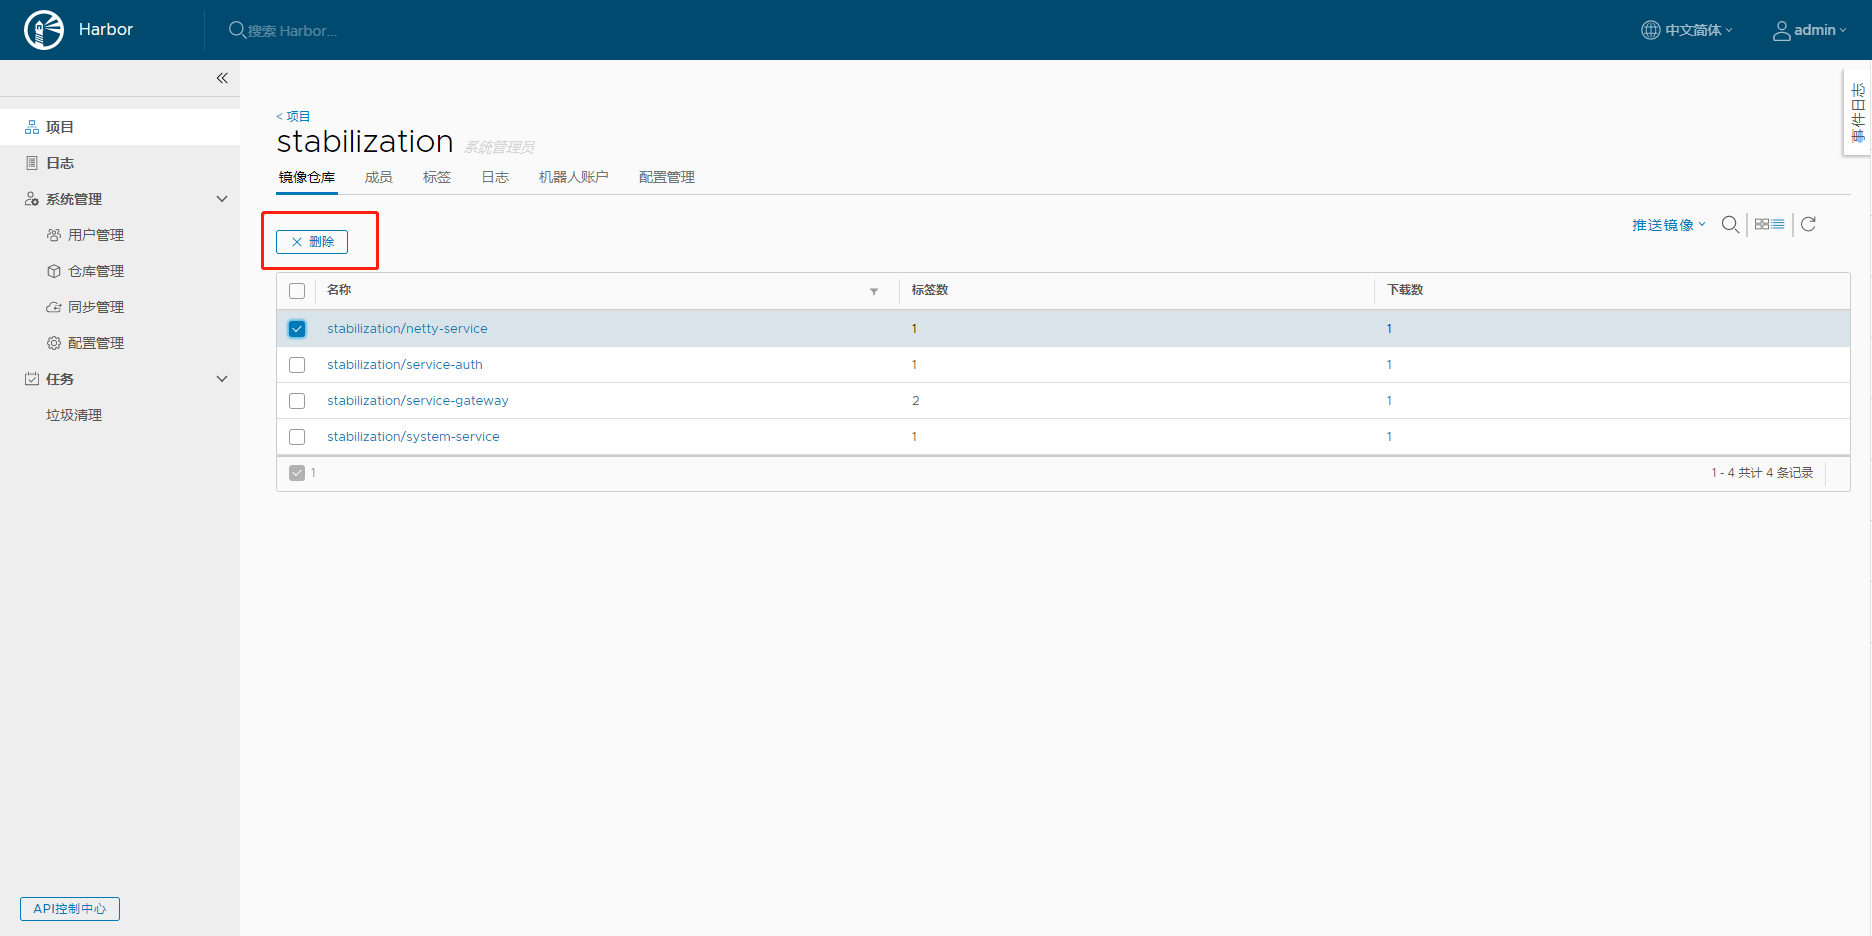Click the Harbor logo icon
The image size is (1872, 936).
(44, 30)
